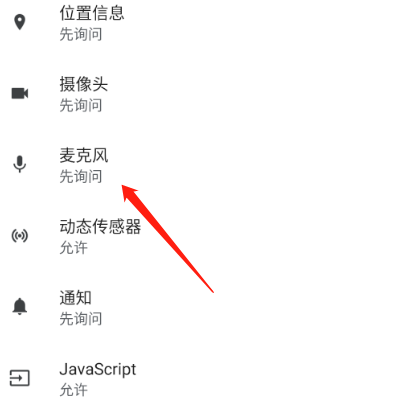Click the JavaScript arrow icon
408x400 pixels.
click(x=20, y=378)
